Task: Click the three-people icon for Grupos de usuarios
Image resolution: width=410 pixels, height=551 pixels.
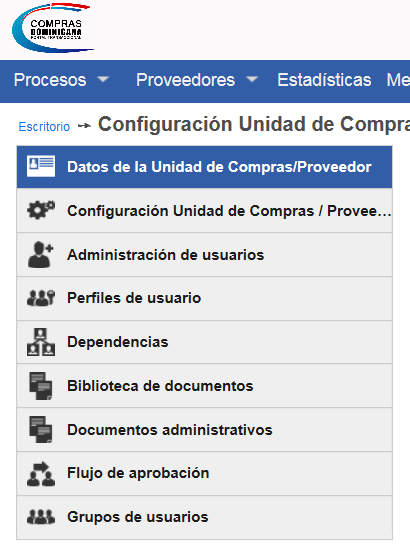Action: (x=41, y=517)
